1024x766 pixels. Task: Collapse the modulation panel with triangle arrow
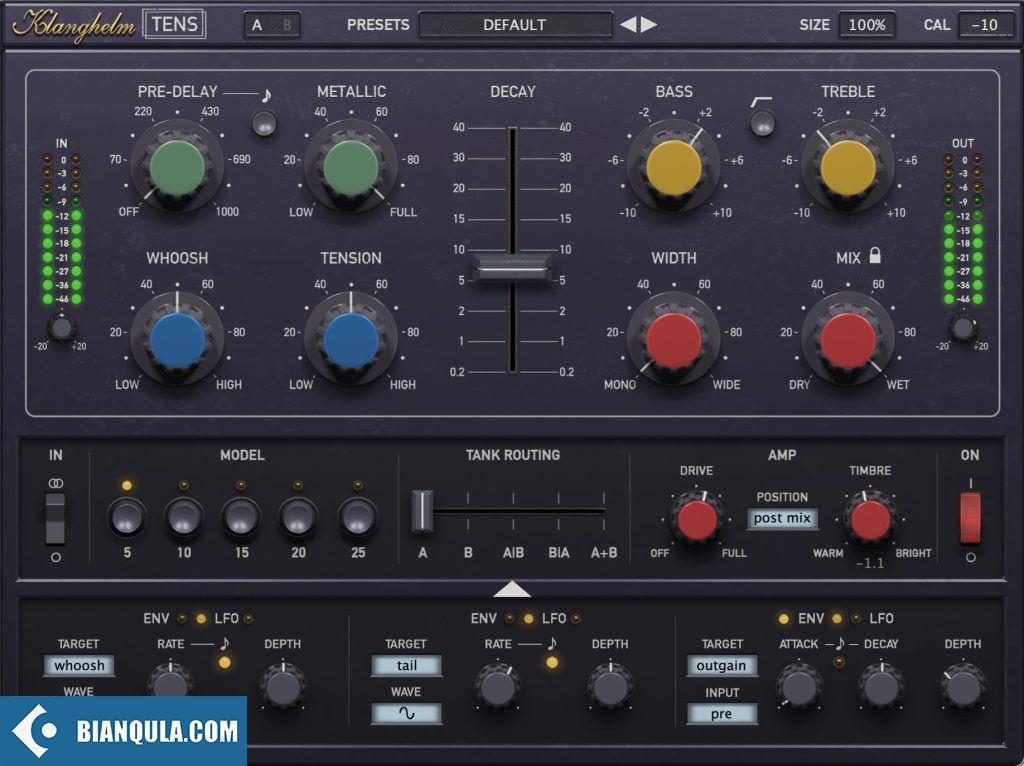[x=512, y=589]
